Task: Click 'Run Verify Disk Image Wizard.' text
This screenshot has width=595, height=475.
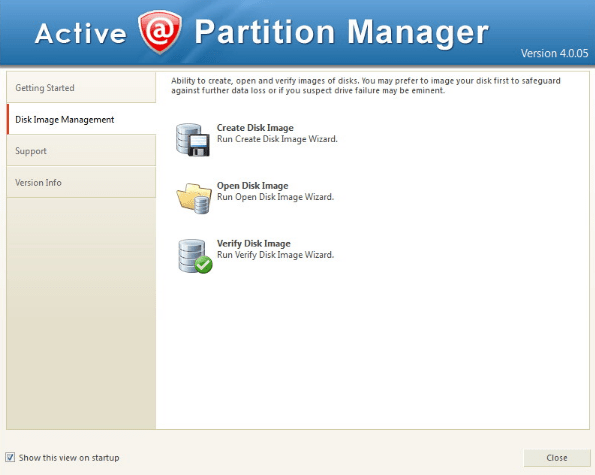Action: pos(275,255)
